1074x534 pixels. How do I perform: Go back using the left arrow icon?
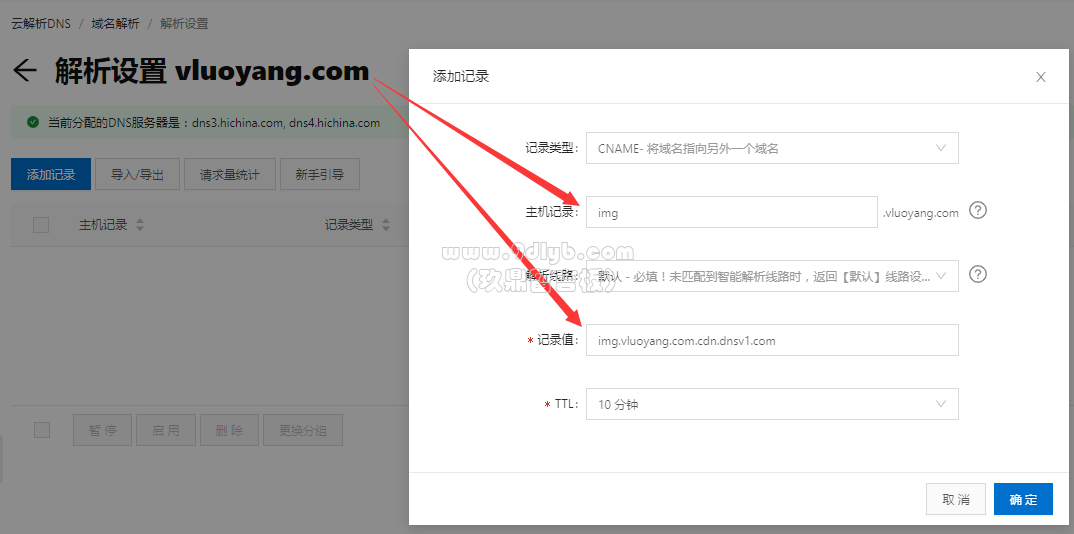(x=25, y=71)
